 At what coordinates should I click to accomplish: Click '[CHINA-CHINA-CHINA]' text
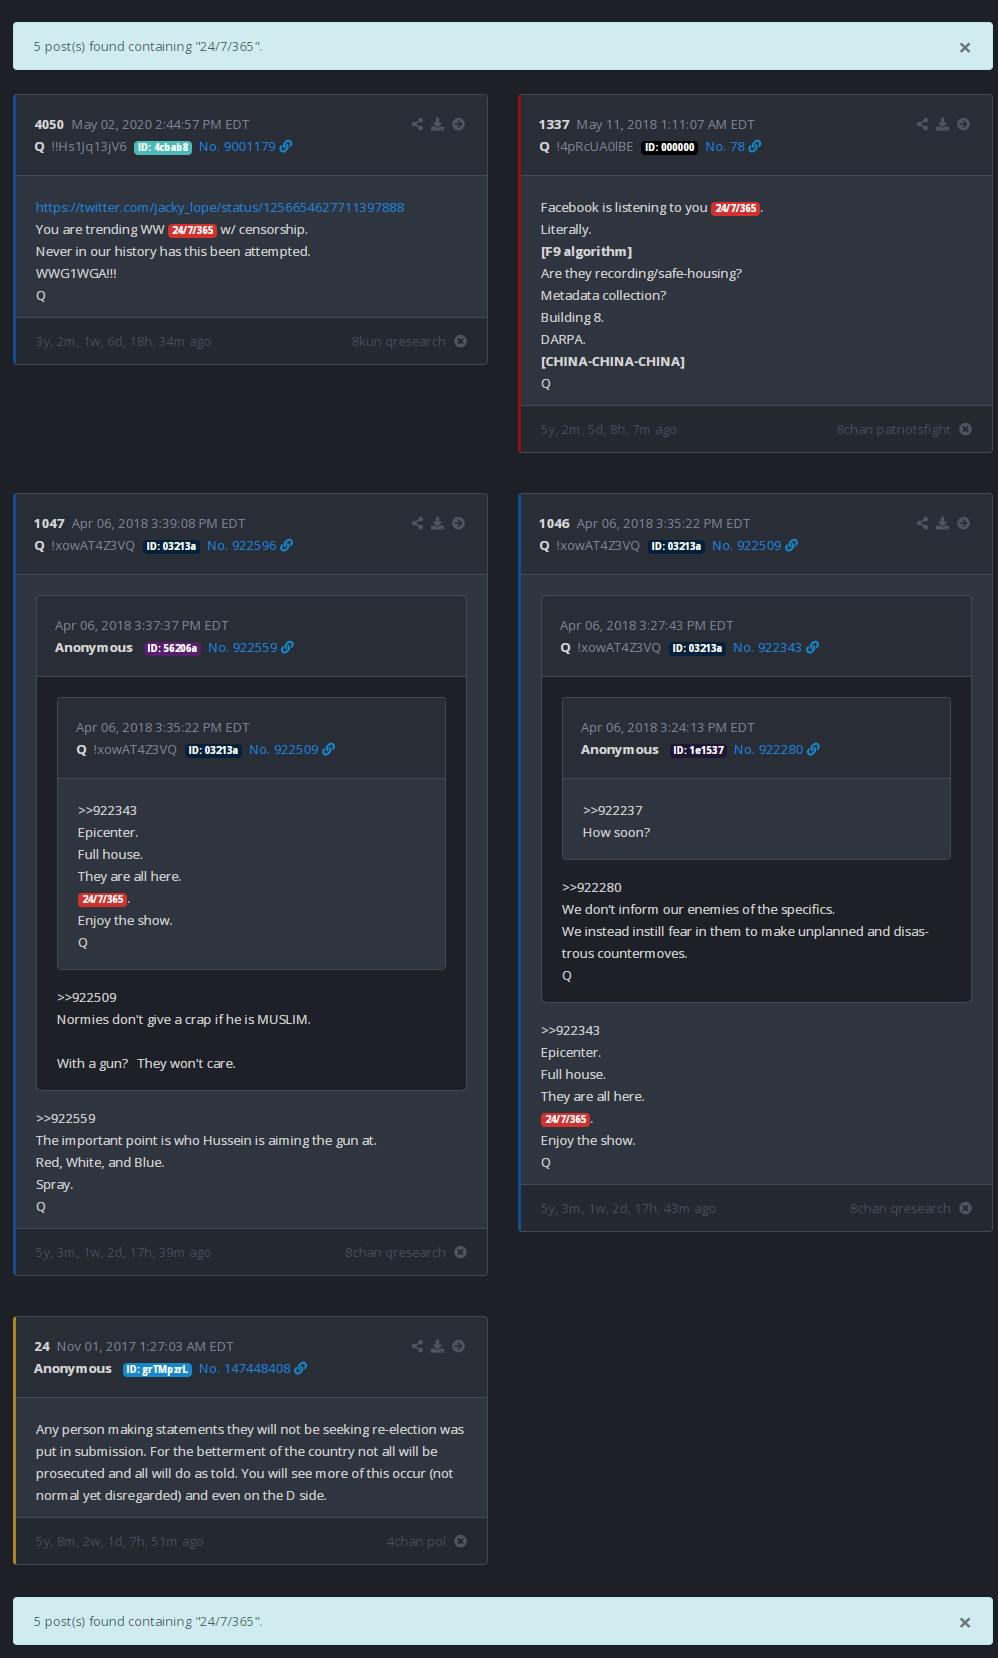[613, 361]
